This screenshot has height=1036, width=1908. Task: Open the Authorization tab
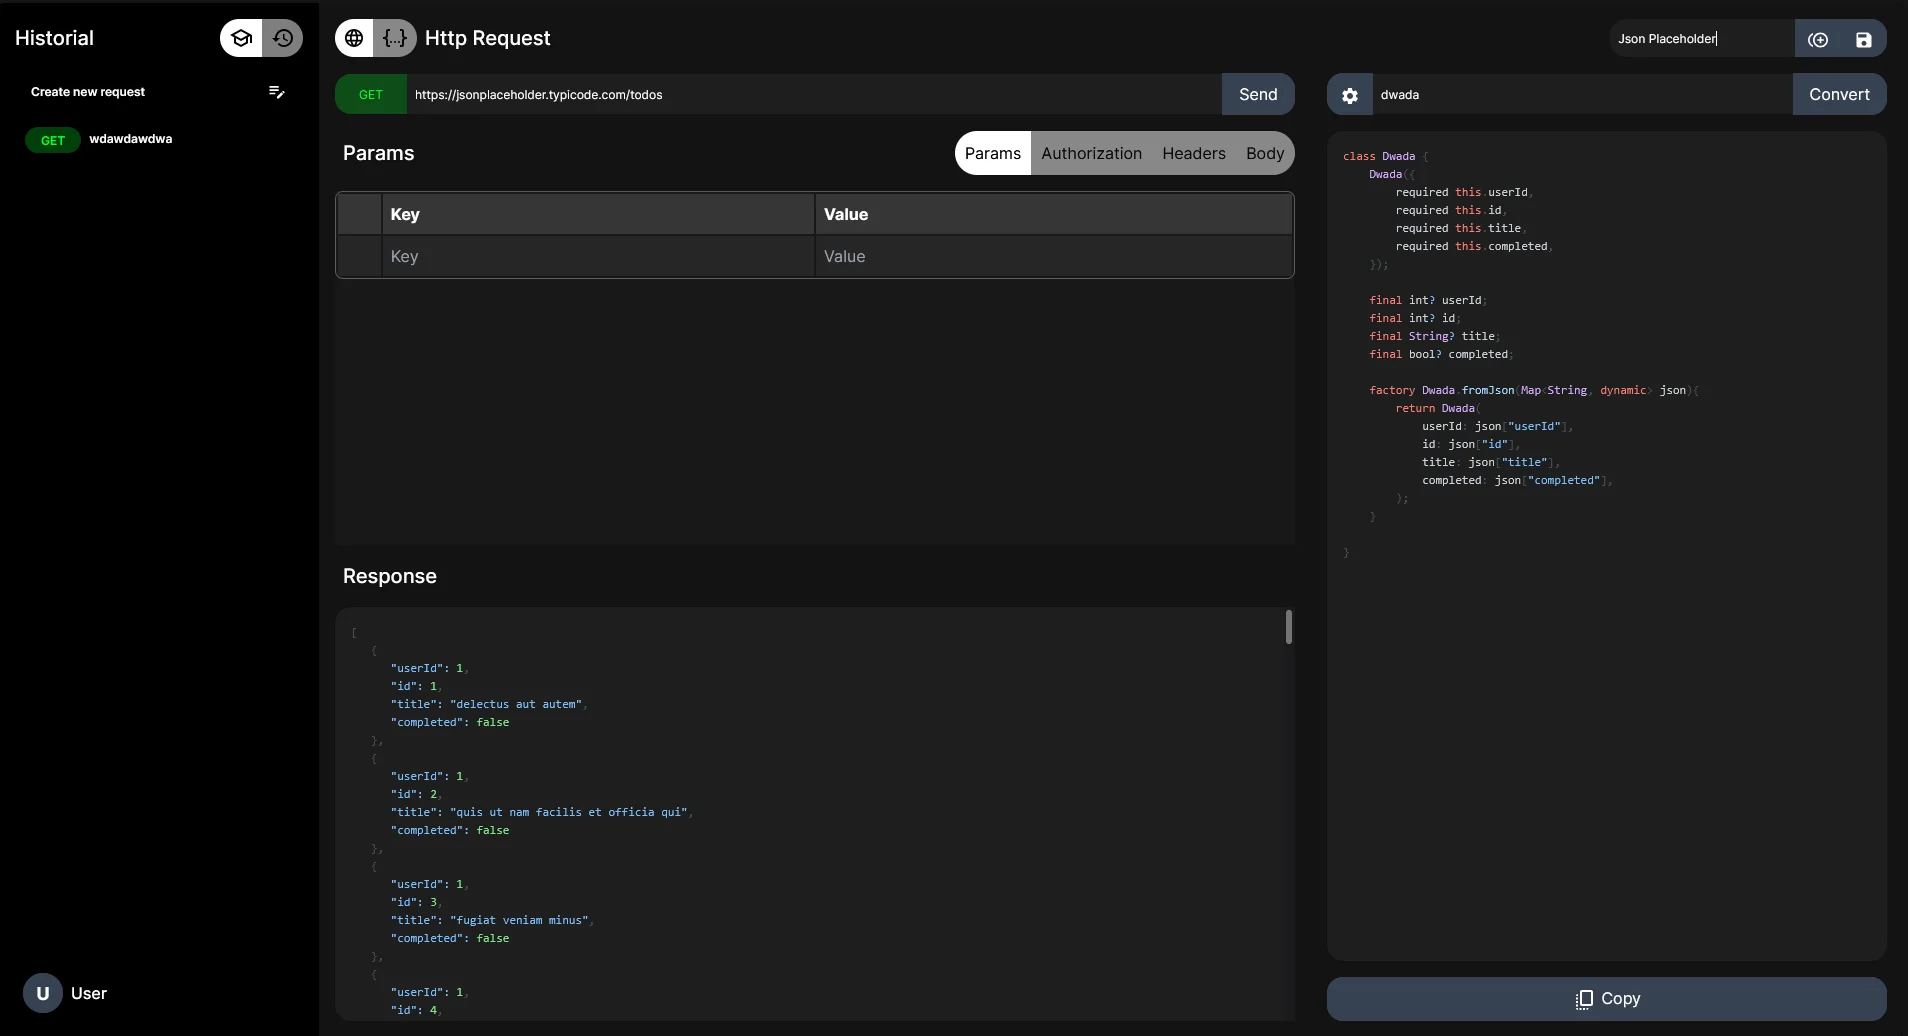1091,153
